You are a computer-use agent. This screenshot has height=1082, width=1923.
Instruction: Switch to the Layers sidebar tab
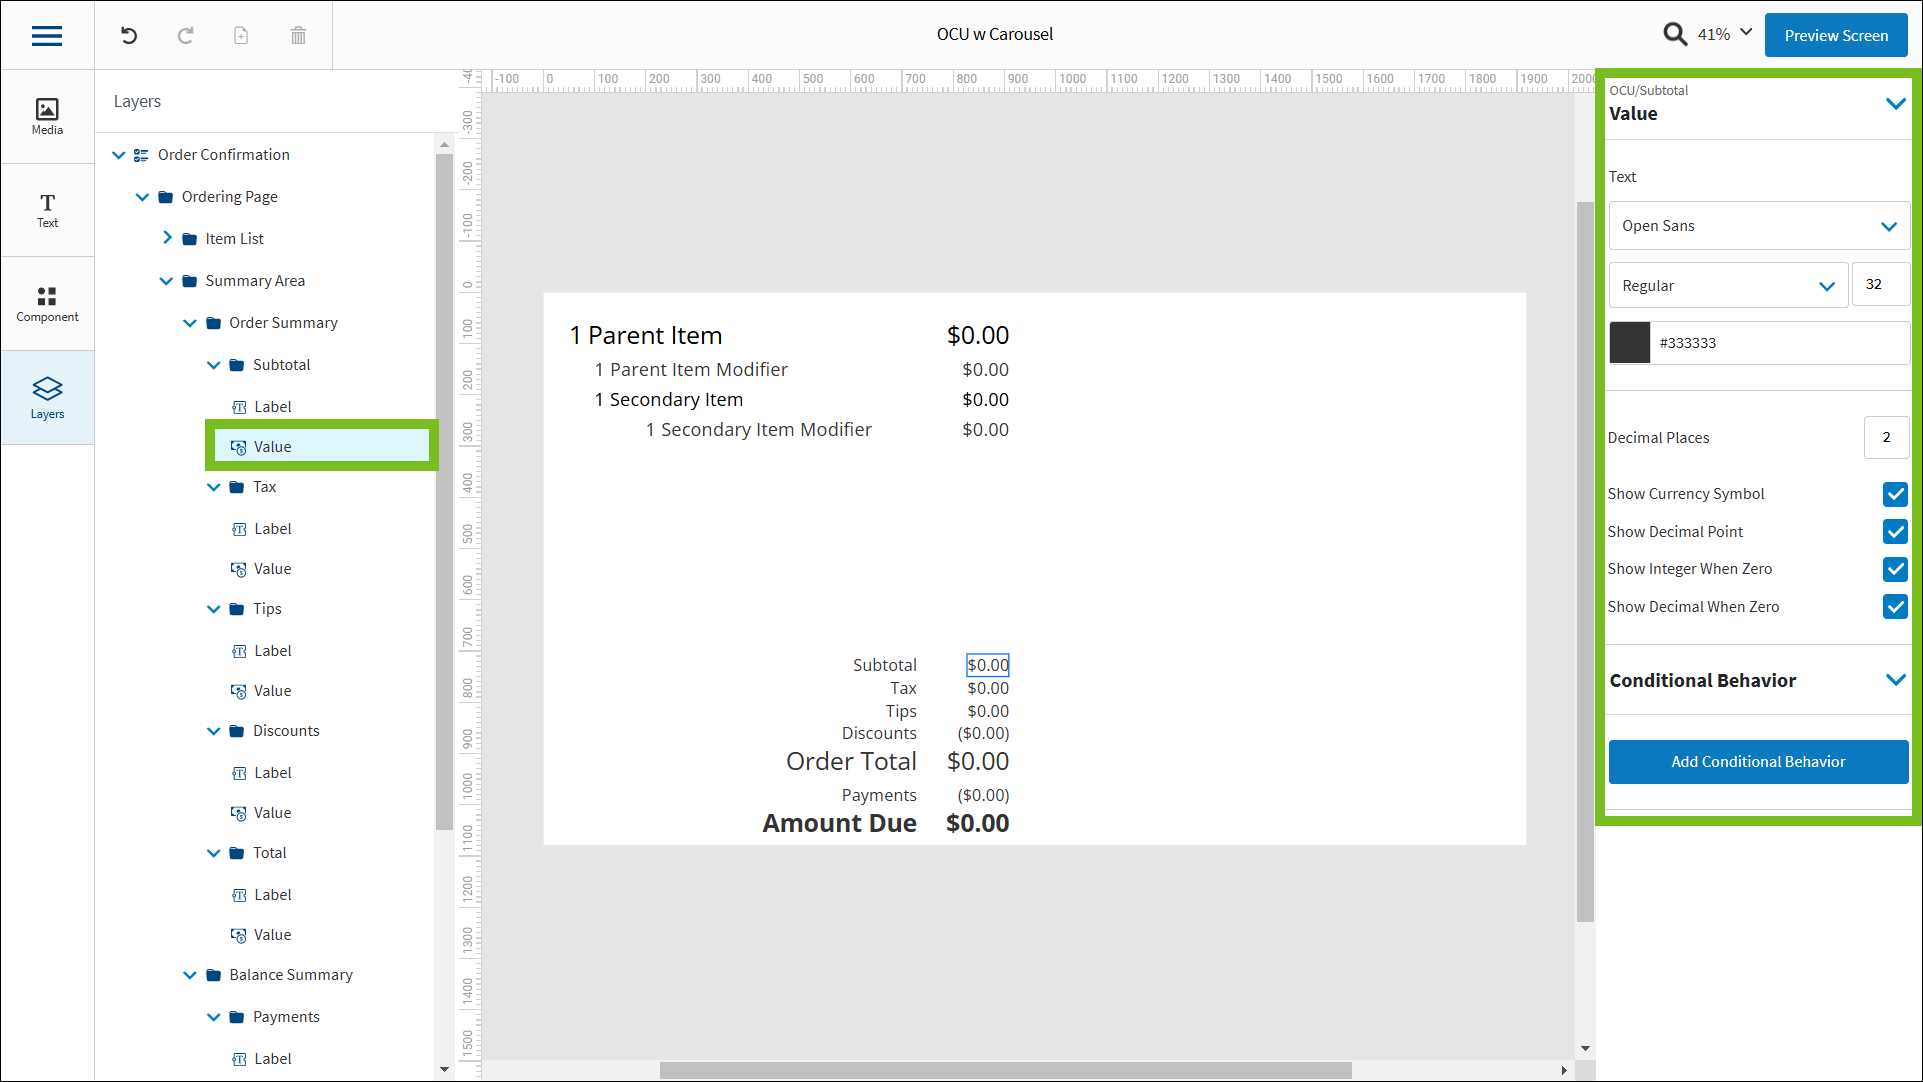click(x=46, y=397)
